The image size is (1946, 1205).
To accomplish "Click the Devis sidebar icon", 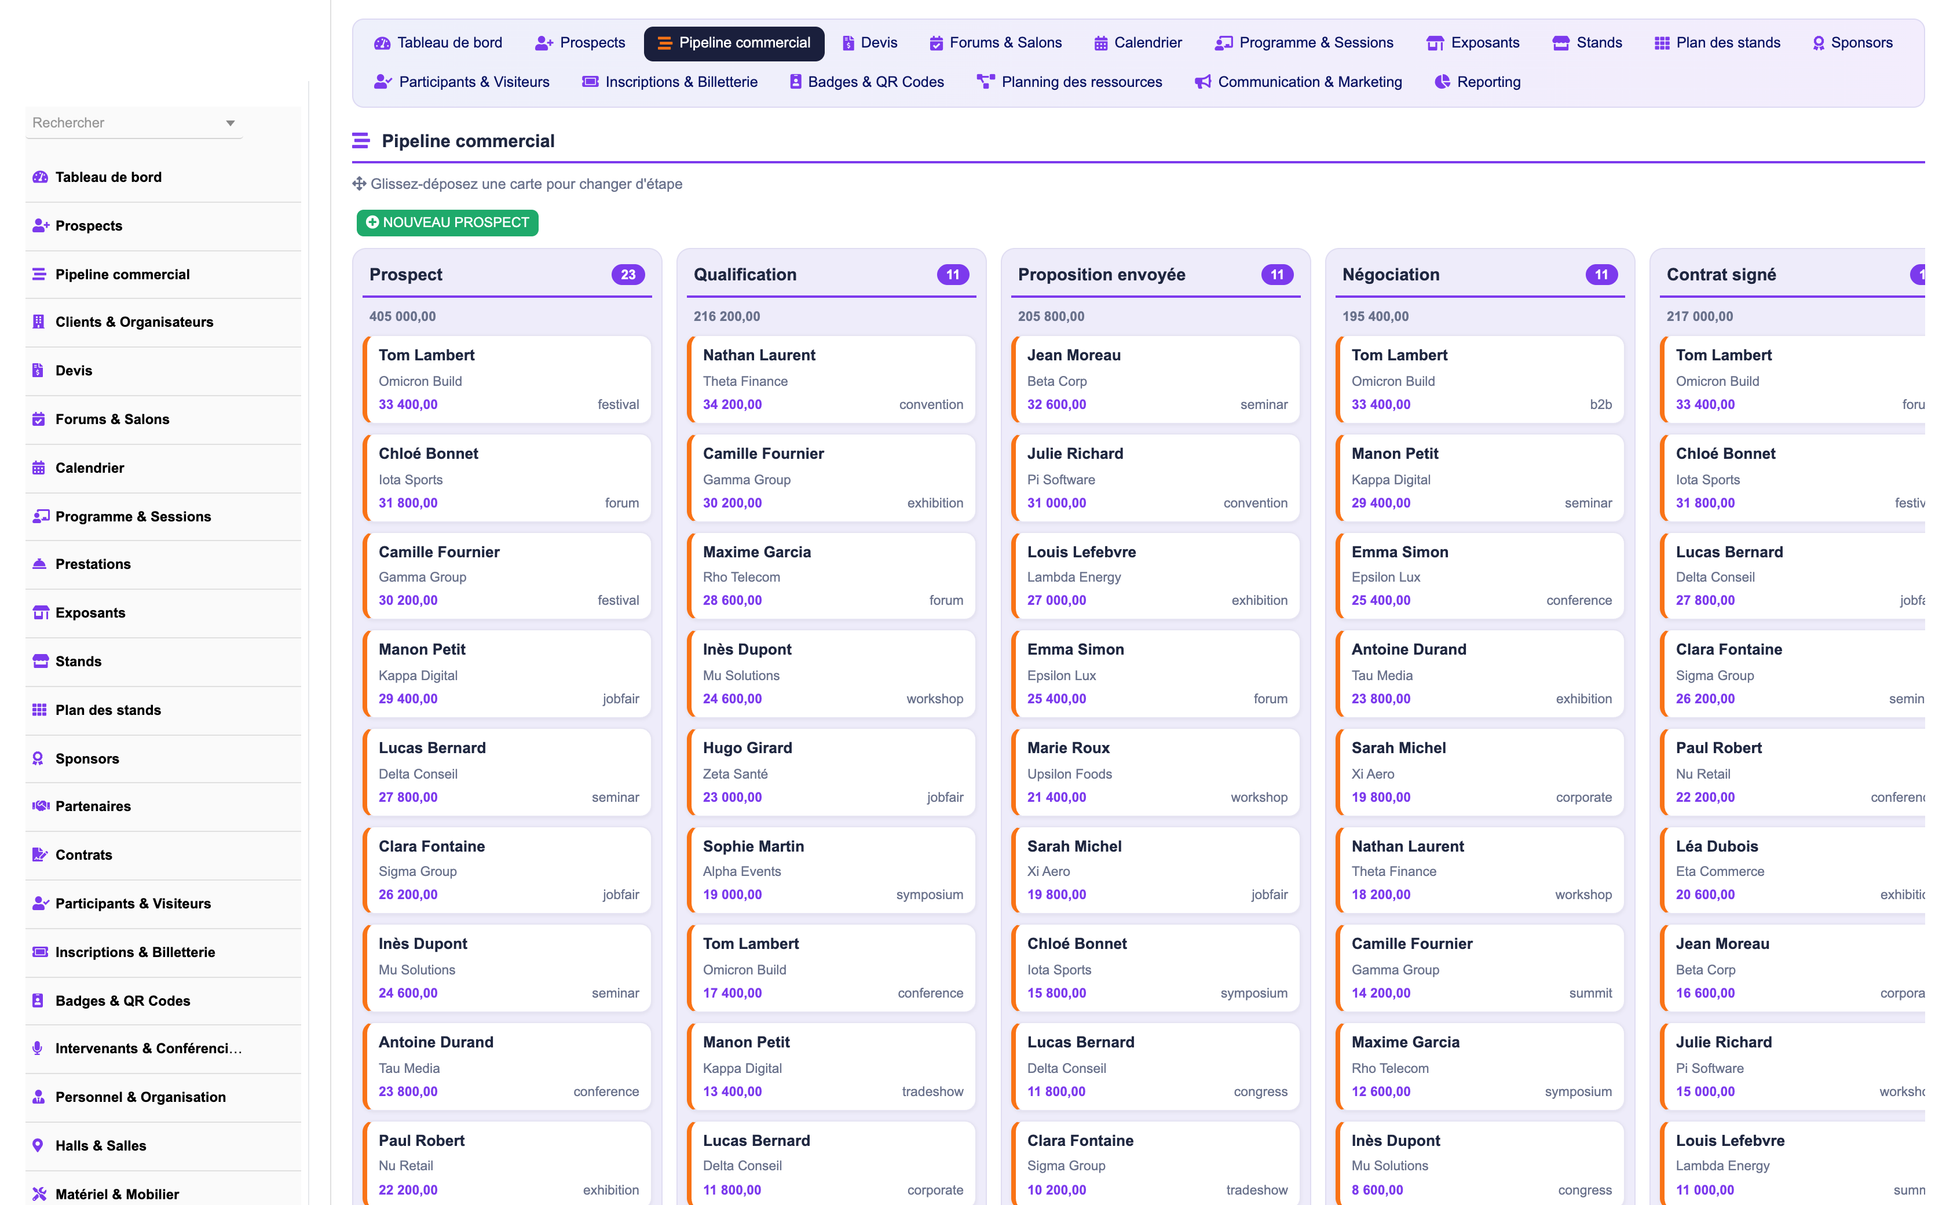I will [38, 370].
